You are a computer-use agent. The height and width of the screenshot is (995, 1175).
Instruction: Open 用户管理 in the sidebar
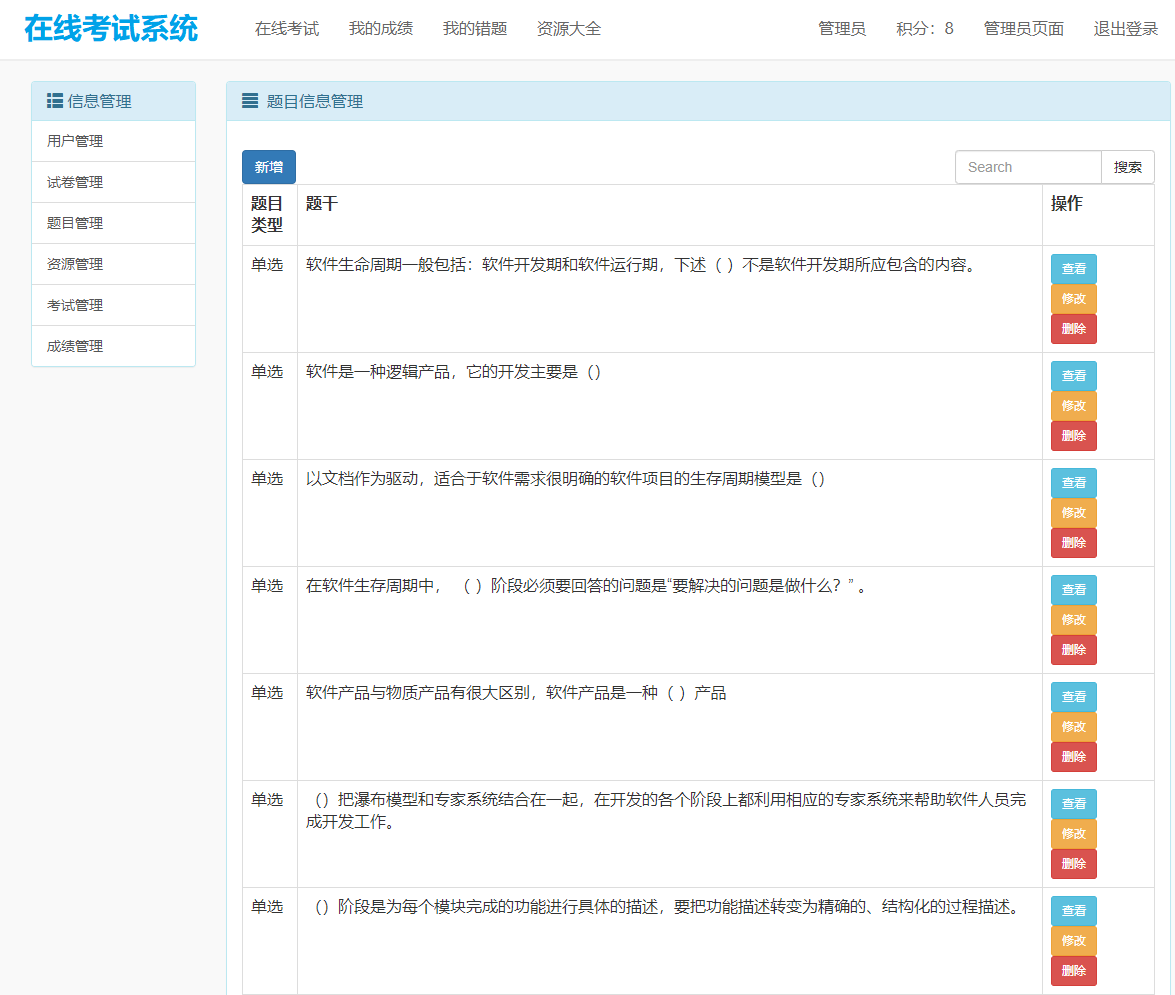(x=113, y=141)
